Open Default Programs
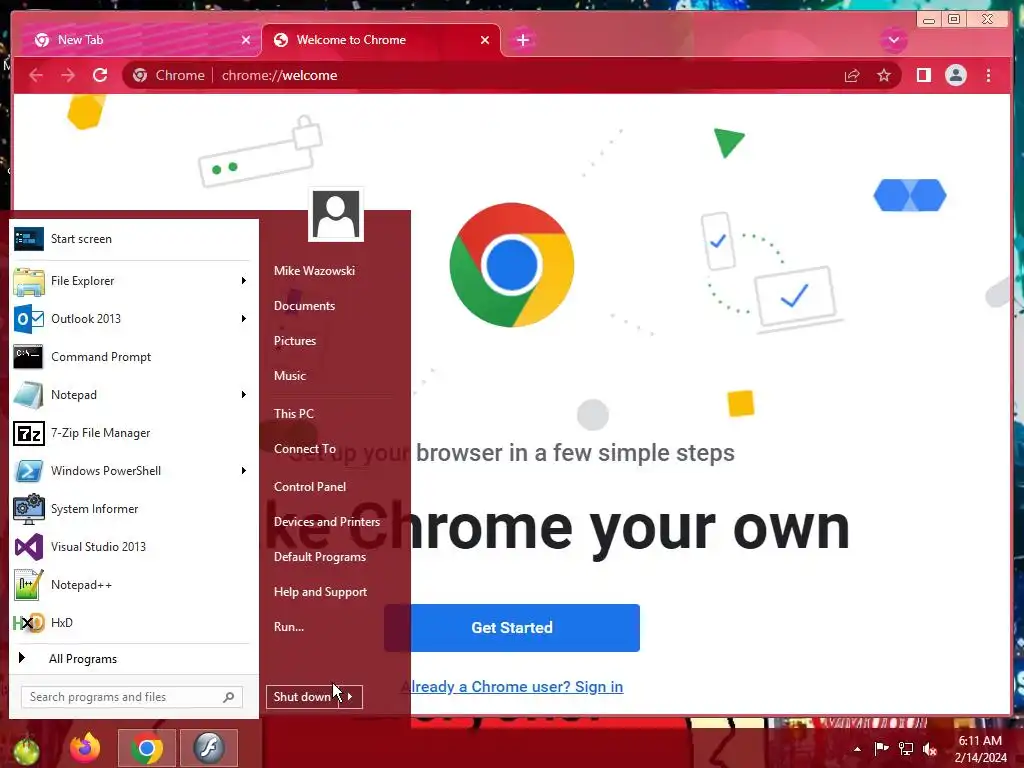The height and width of the screenshot is (768, 1024). pyautogui.click(x=319, y=557)
